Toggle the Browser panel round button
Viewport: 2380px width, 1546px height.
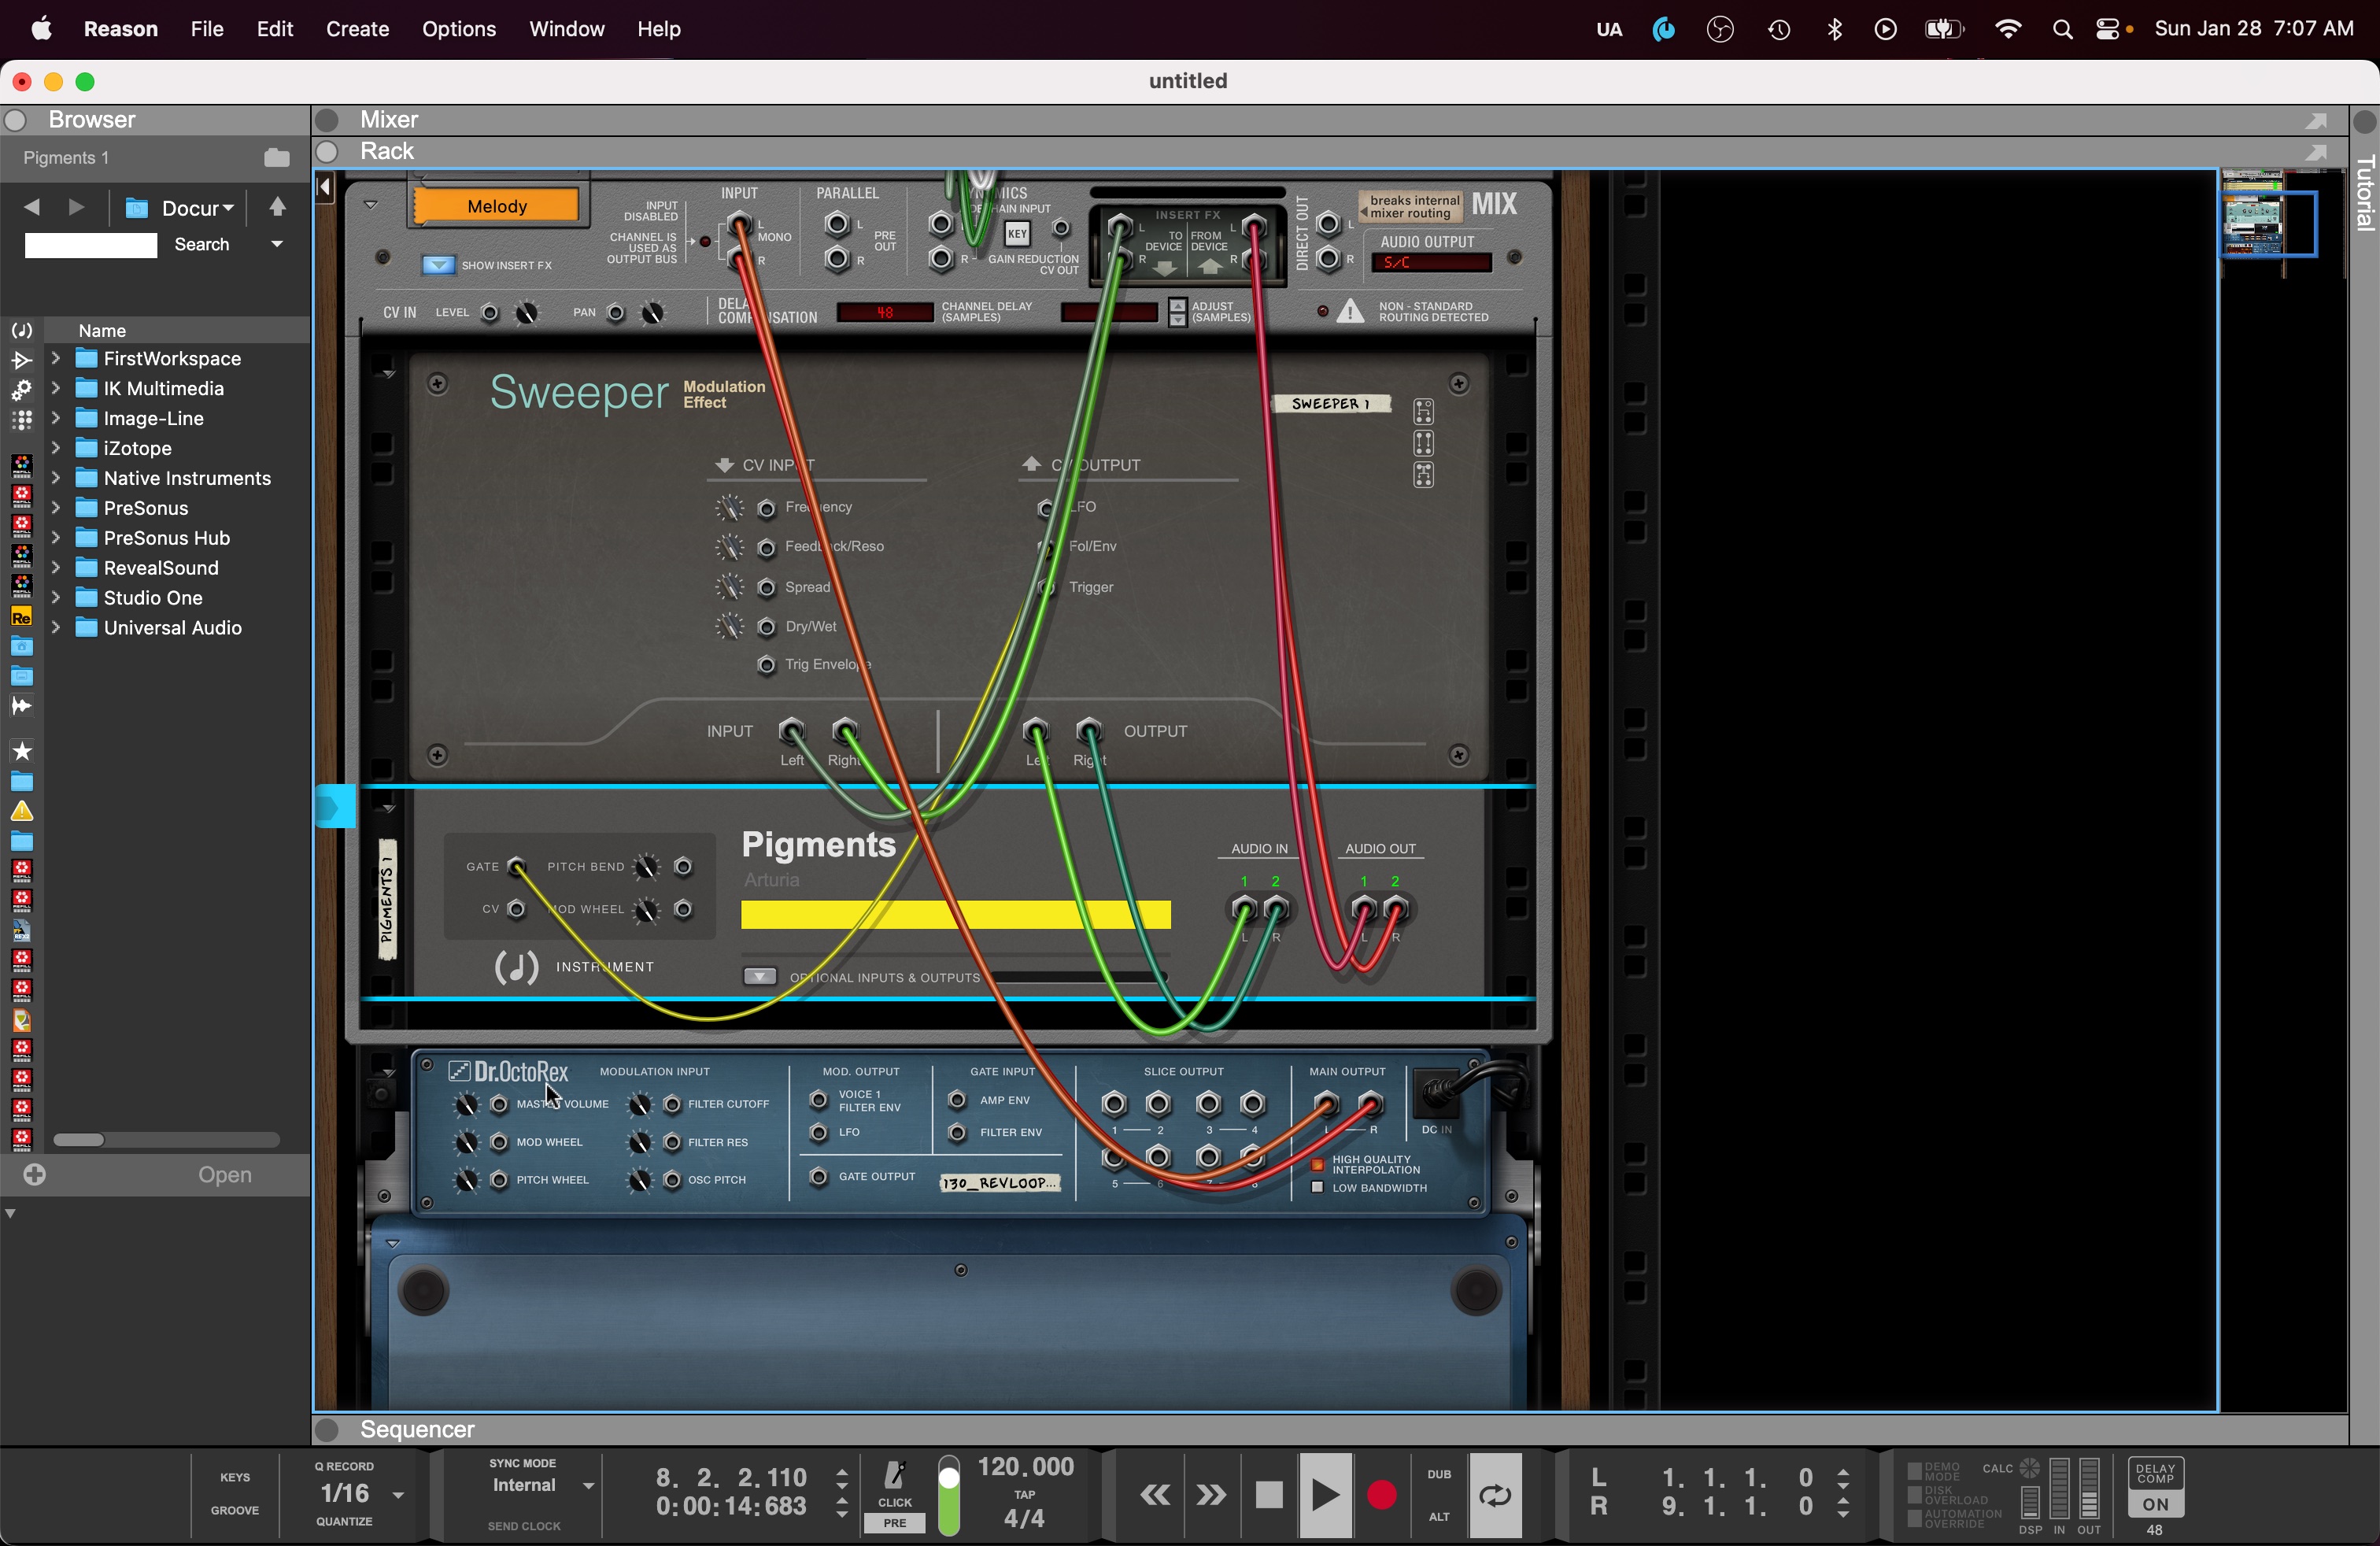pyautogui.click(x=15, y=120)
